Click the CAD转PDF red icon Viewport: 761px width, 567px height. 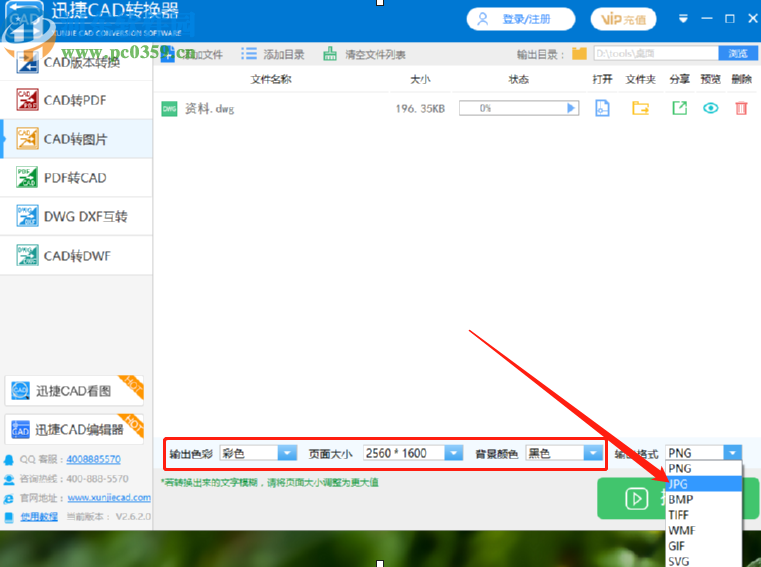27,100
